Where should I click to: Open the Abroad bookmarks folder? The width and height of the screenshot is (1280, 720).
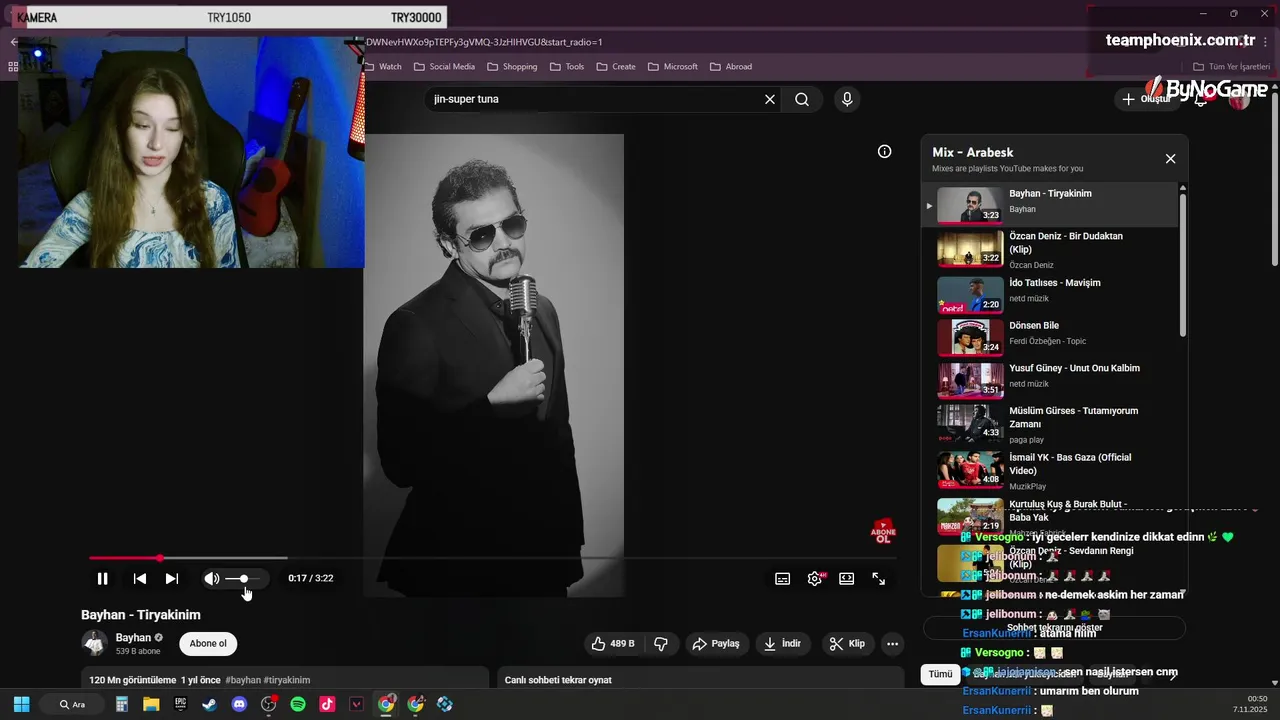[731, 66]
